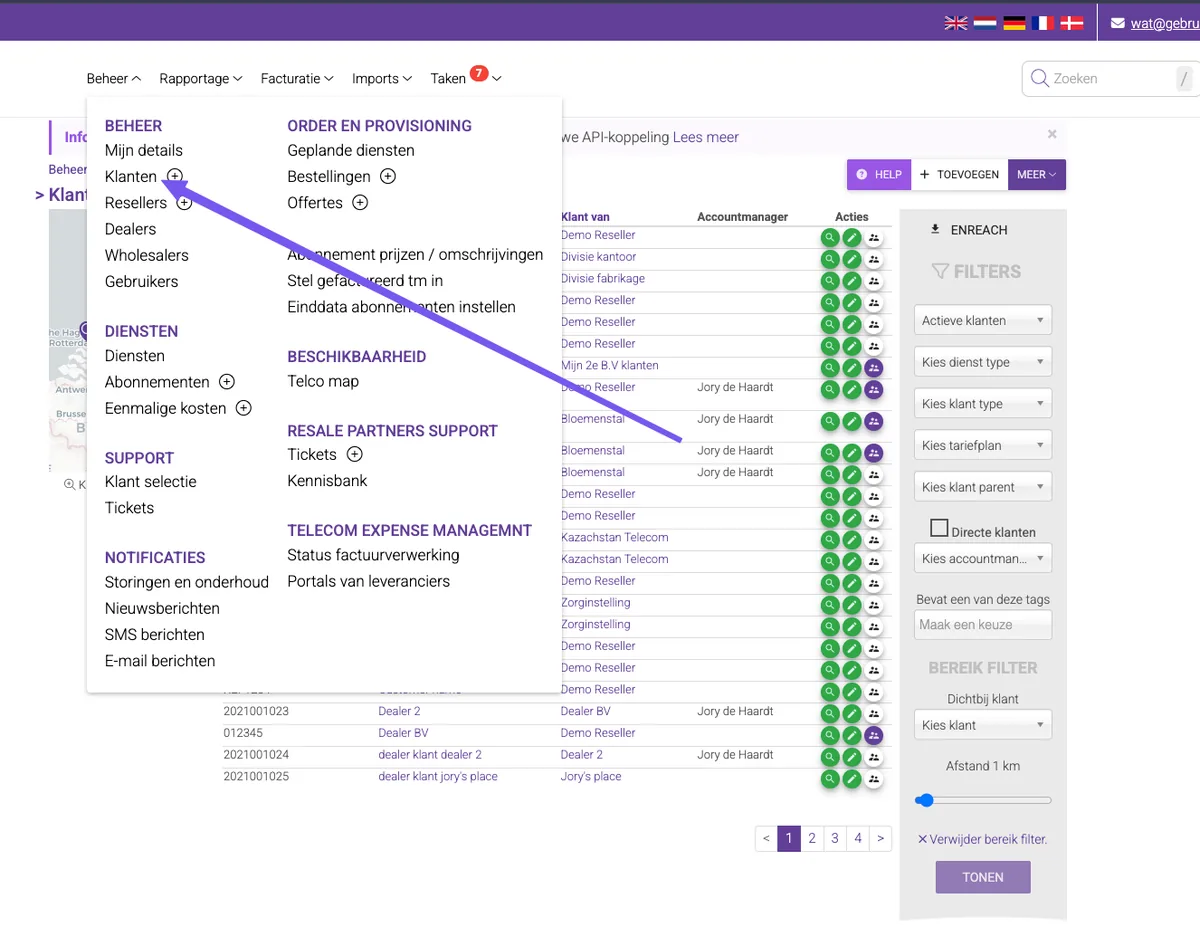Pick the French flag language
Viewport: 1200px width, 946px height.
click(x=1043, y=23)
